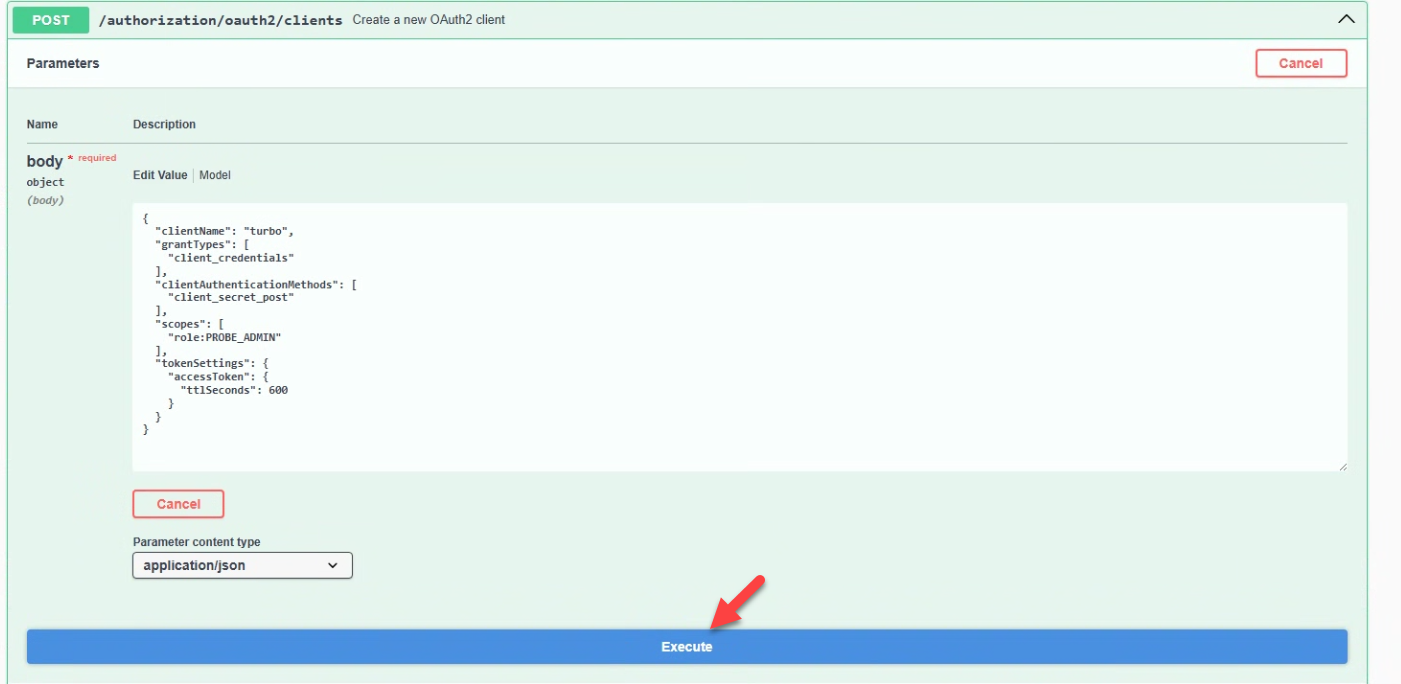Click the body parameter name label
Image resolution: width=1401 pixels, height=684 pixels.
tap(45, 161)
